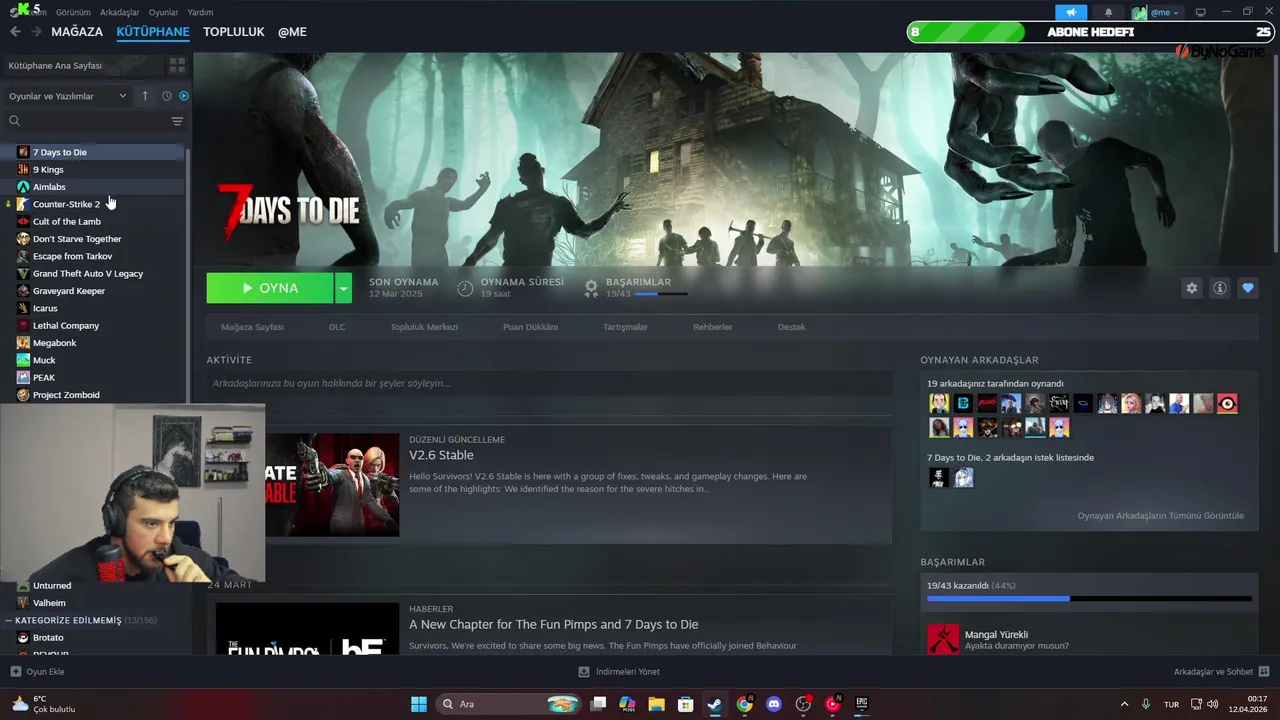This screenshot has width=1280, height=720.
Task: Open Discord from the taskbar
Action: click(x=773, y=704)
